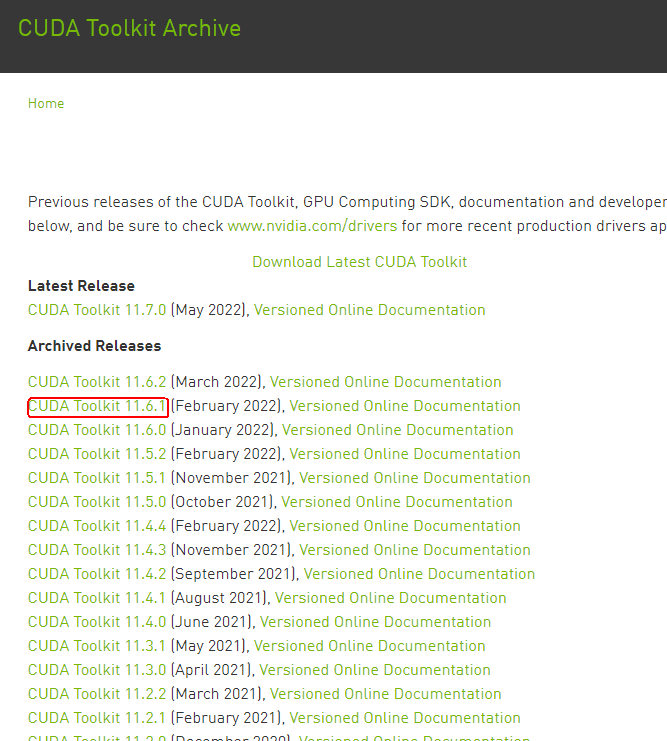Click the (September 2021) date text
Viewport: 667px width, 741px height.
tap(233, 574)
